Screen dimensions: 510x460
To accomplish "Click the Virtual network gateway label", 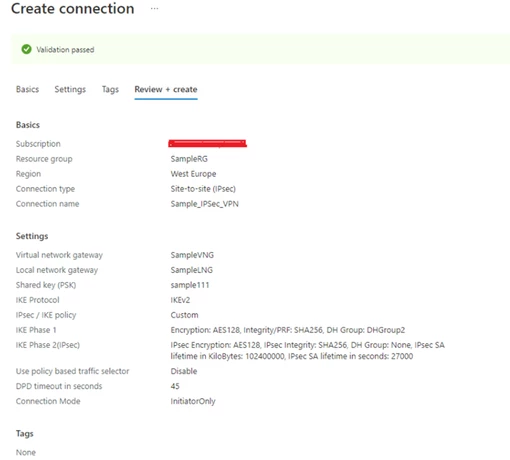I will coord(59,255).
